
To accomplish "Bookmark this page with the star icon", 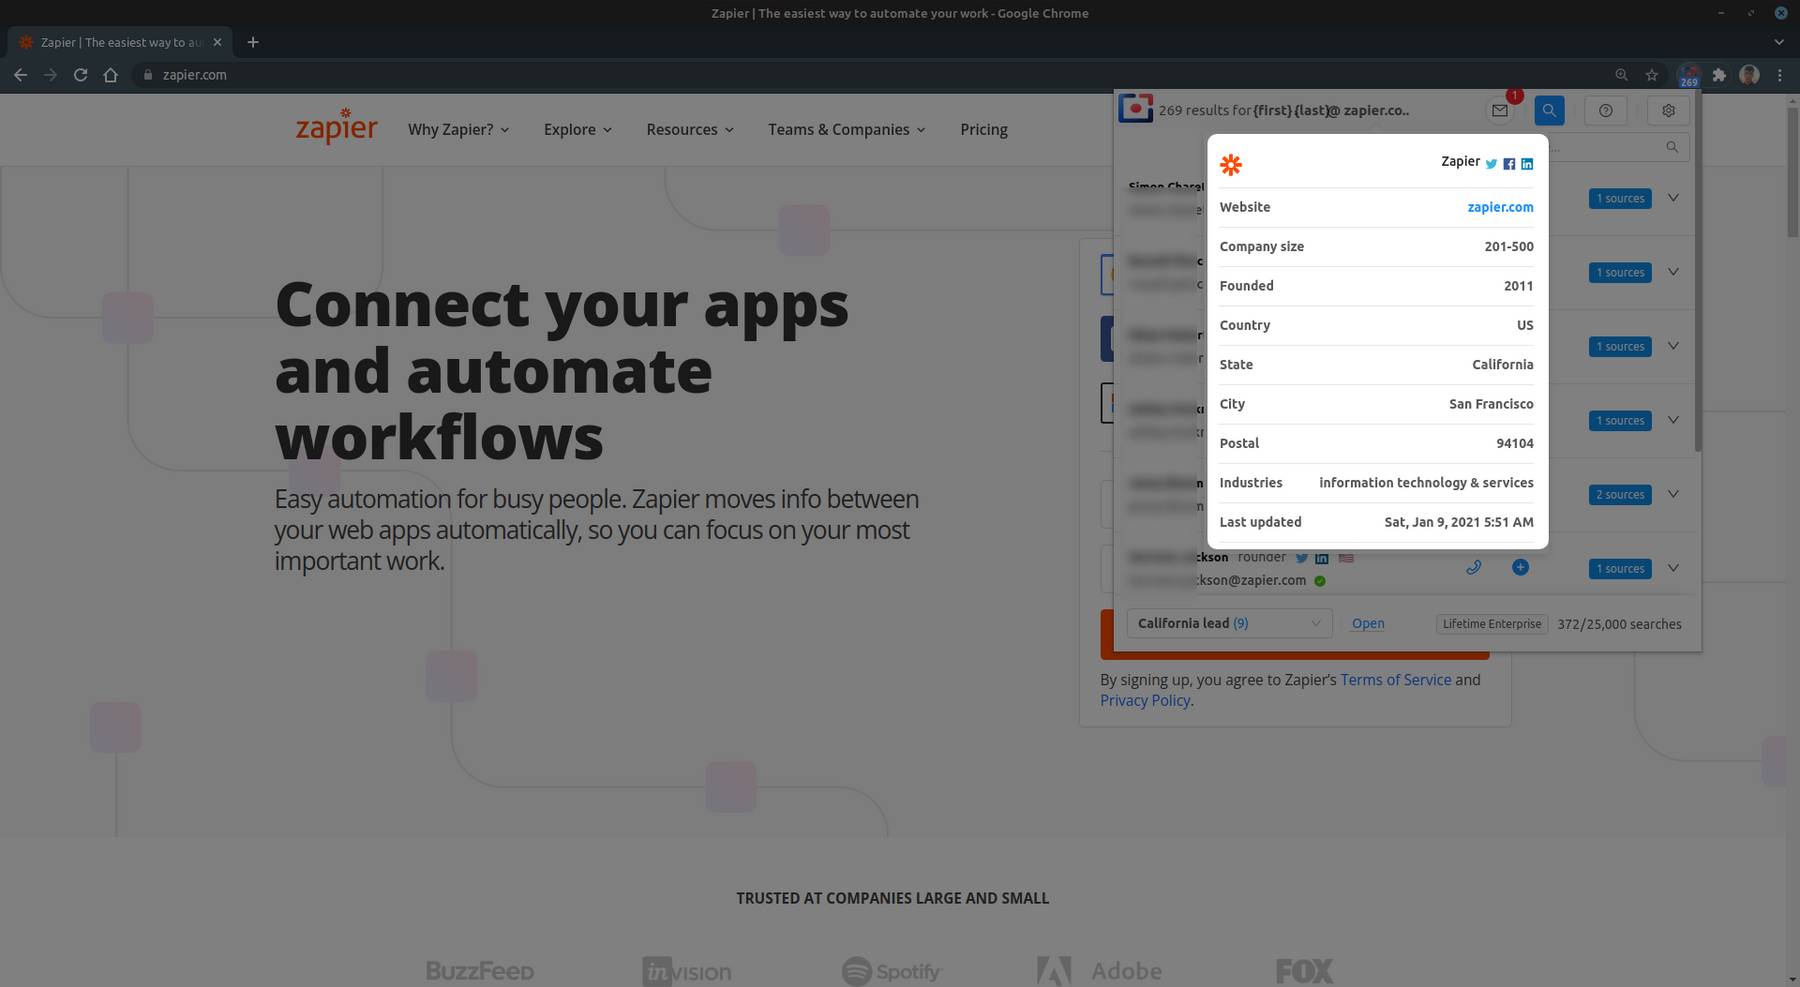I will pos(1652,75).
